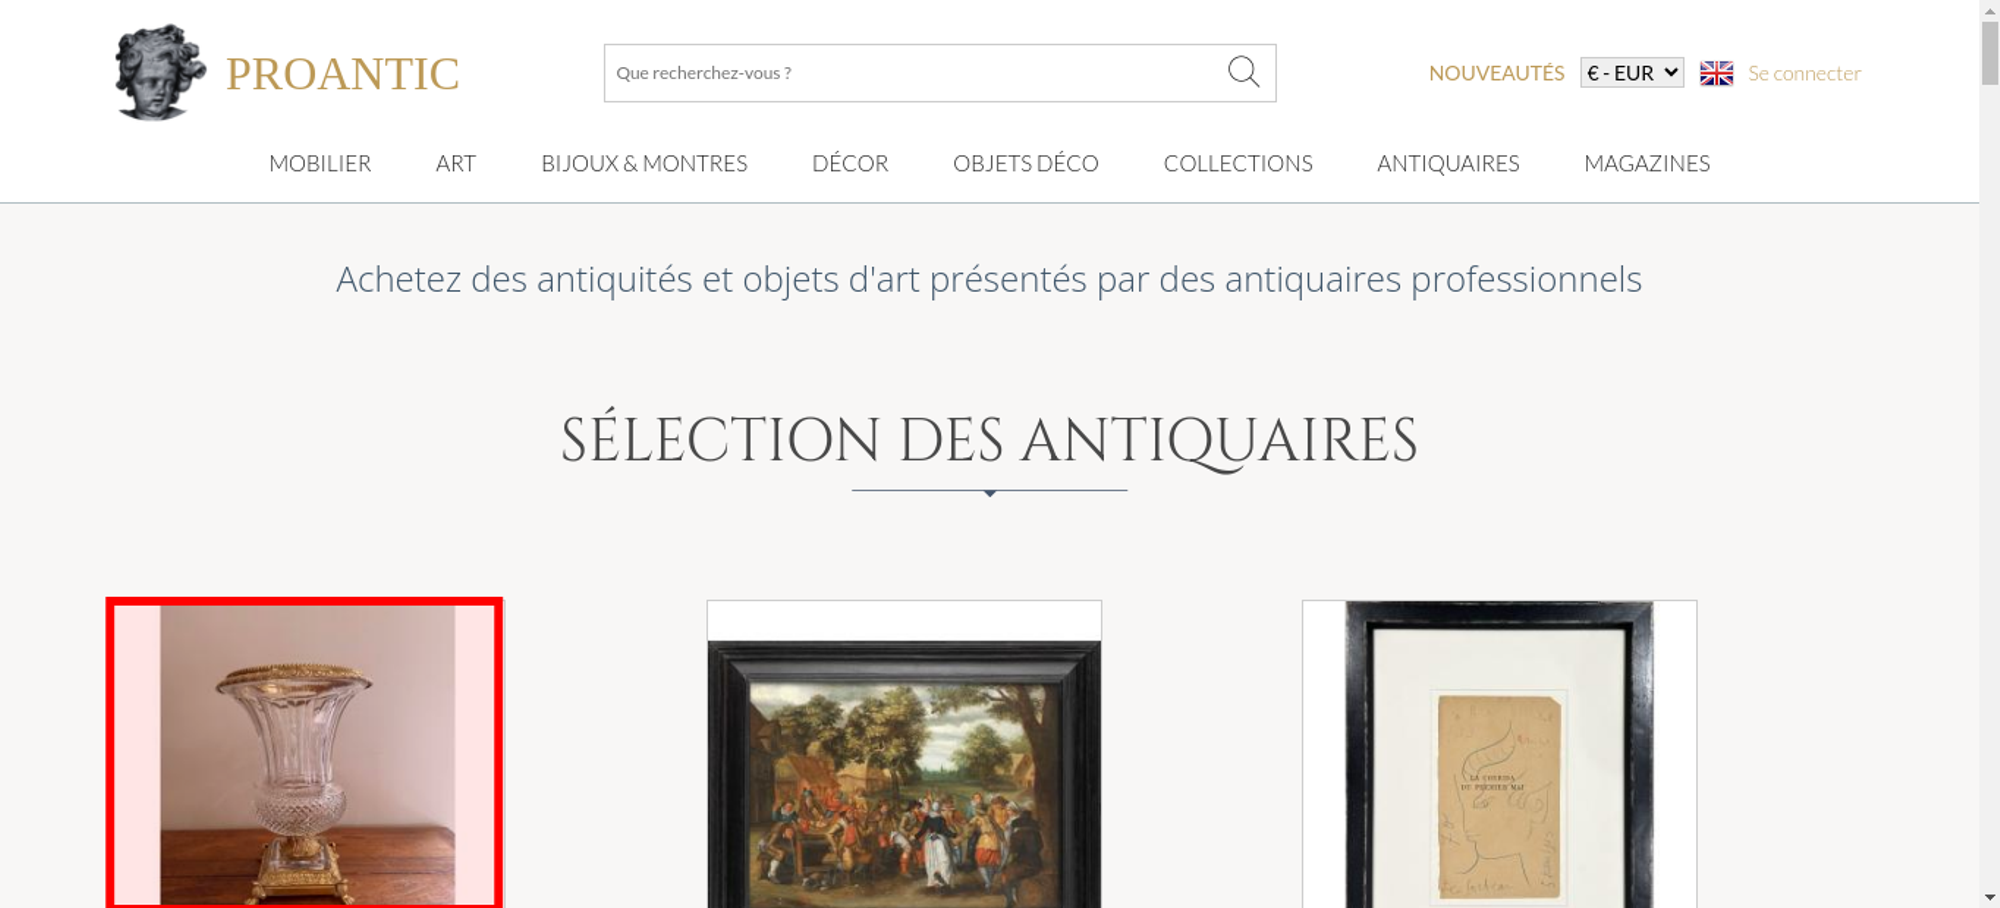Open the crystal vase thumbnail
This screenshot has height=908, width=2000.
[x=305, y=754]
